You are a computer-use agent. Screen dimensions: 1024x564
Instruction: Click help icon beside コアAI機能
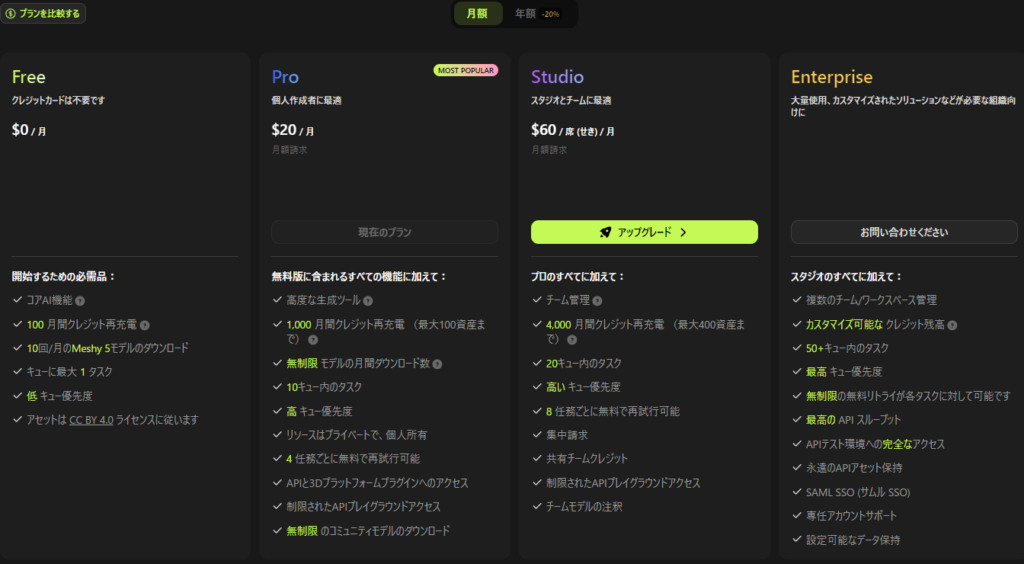pos(80,301)
